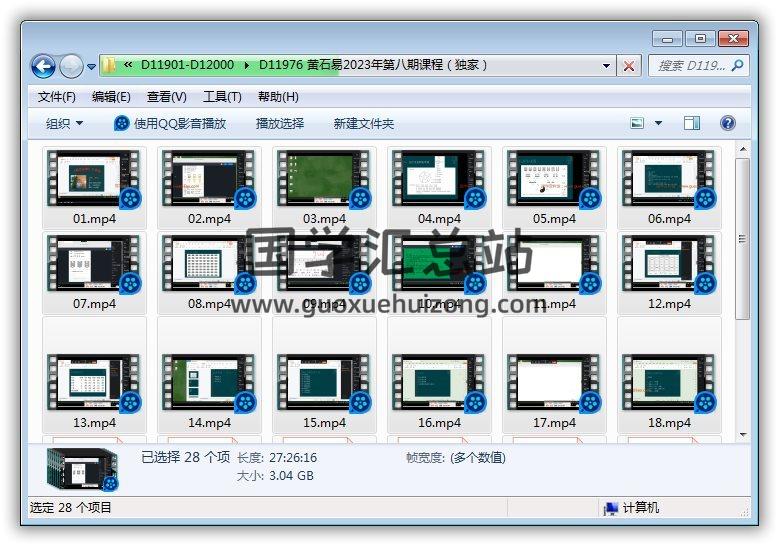Click the Computer icon in status bar
779x546 pixels.
[611, 508]
